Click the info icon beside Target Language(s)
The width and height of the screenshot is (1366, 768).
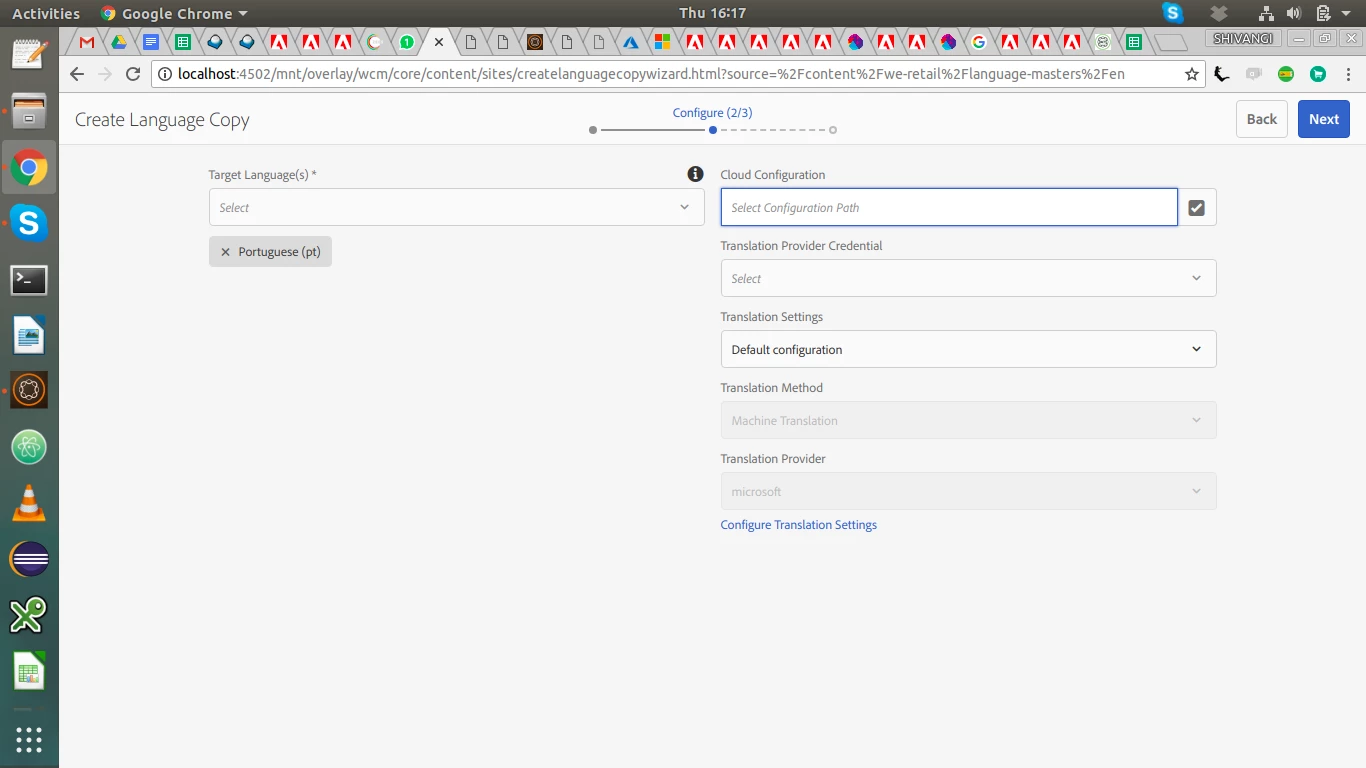695,174
